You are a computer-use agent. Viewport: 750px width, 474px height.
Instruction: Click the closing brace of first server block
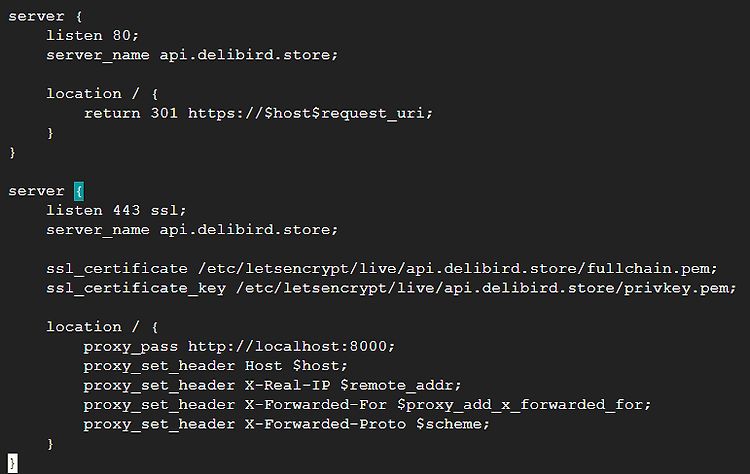pos(12,153)
